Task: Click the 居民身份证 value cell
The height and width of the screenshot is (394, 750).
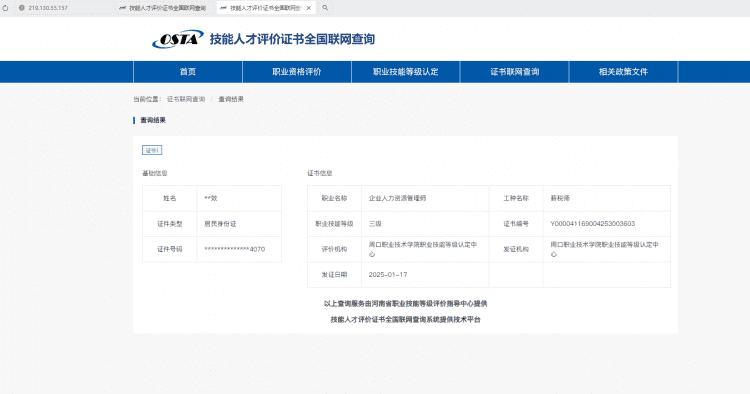Action: pyautogui.click(x=239, y=224)
